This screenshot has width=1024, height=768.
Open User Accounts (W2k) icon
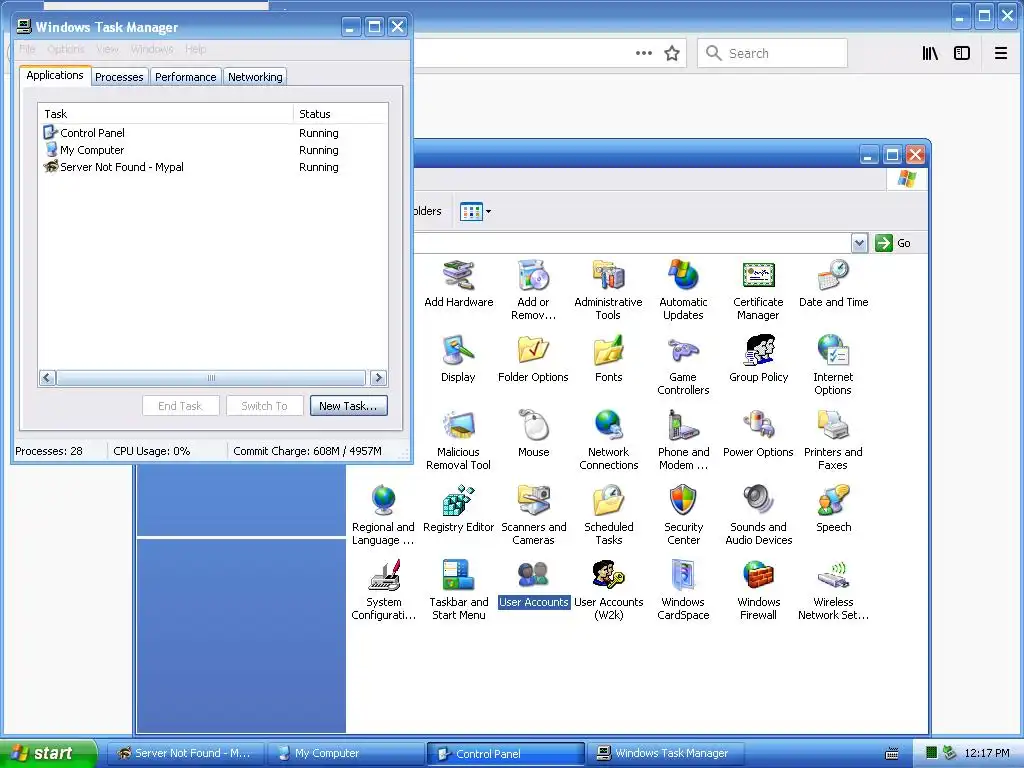click(x=609, y=590)
